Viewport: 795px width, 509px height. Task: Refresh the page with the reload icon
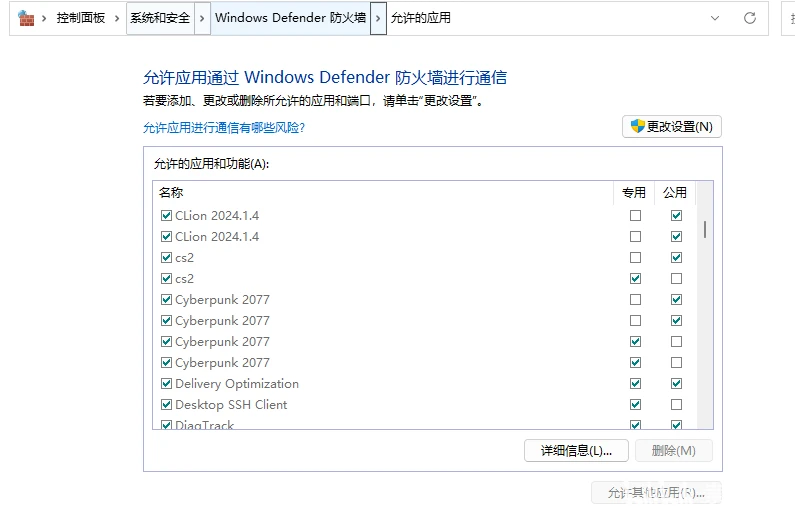tap(750, 18)
